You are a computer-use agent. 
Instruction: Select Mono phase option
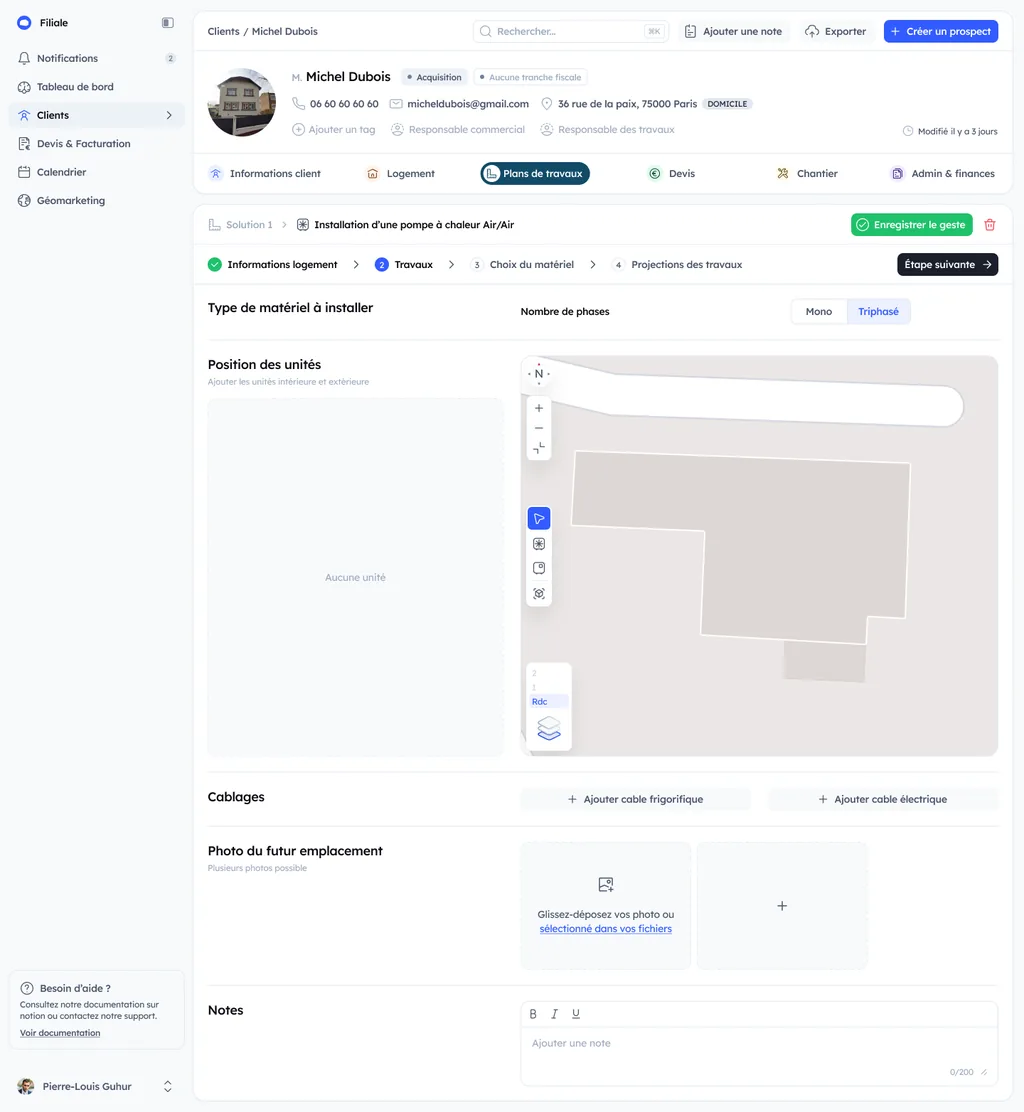818,311
